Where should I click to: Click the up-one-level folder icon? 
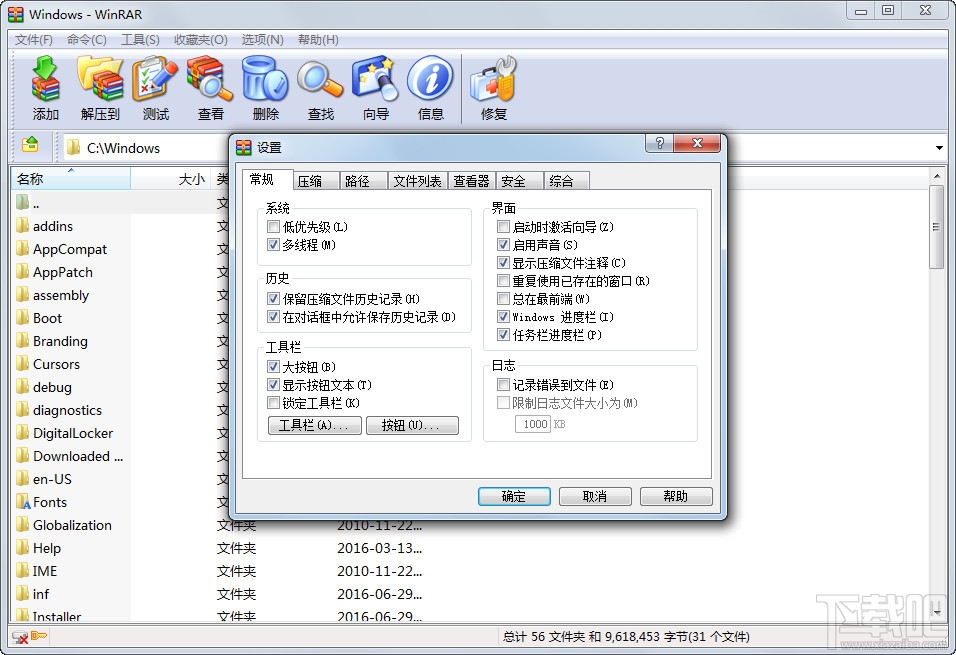pyautogui.click(x=30, y=146)
